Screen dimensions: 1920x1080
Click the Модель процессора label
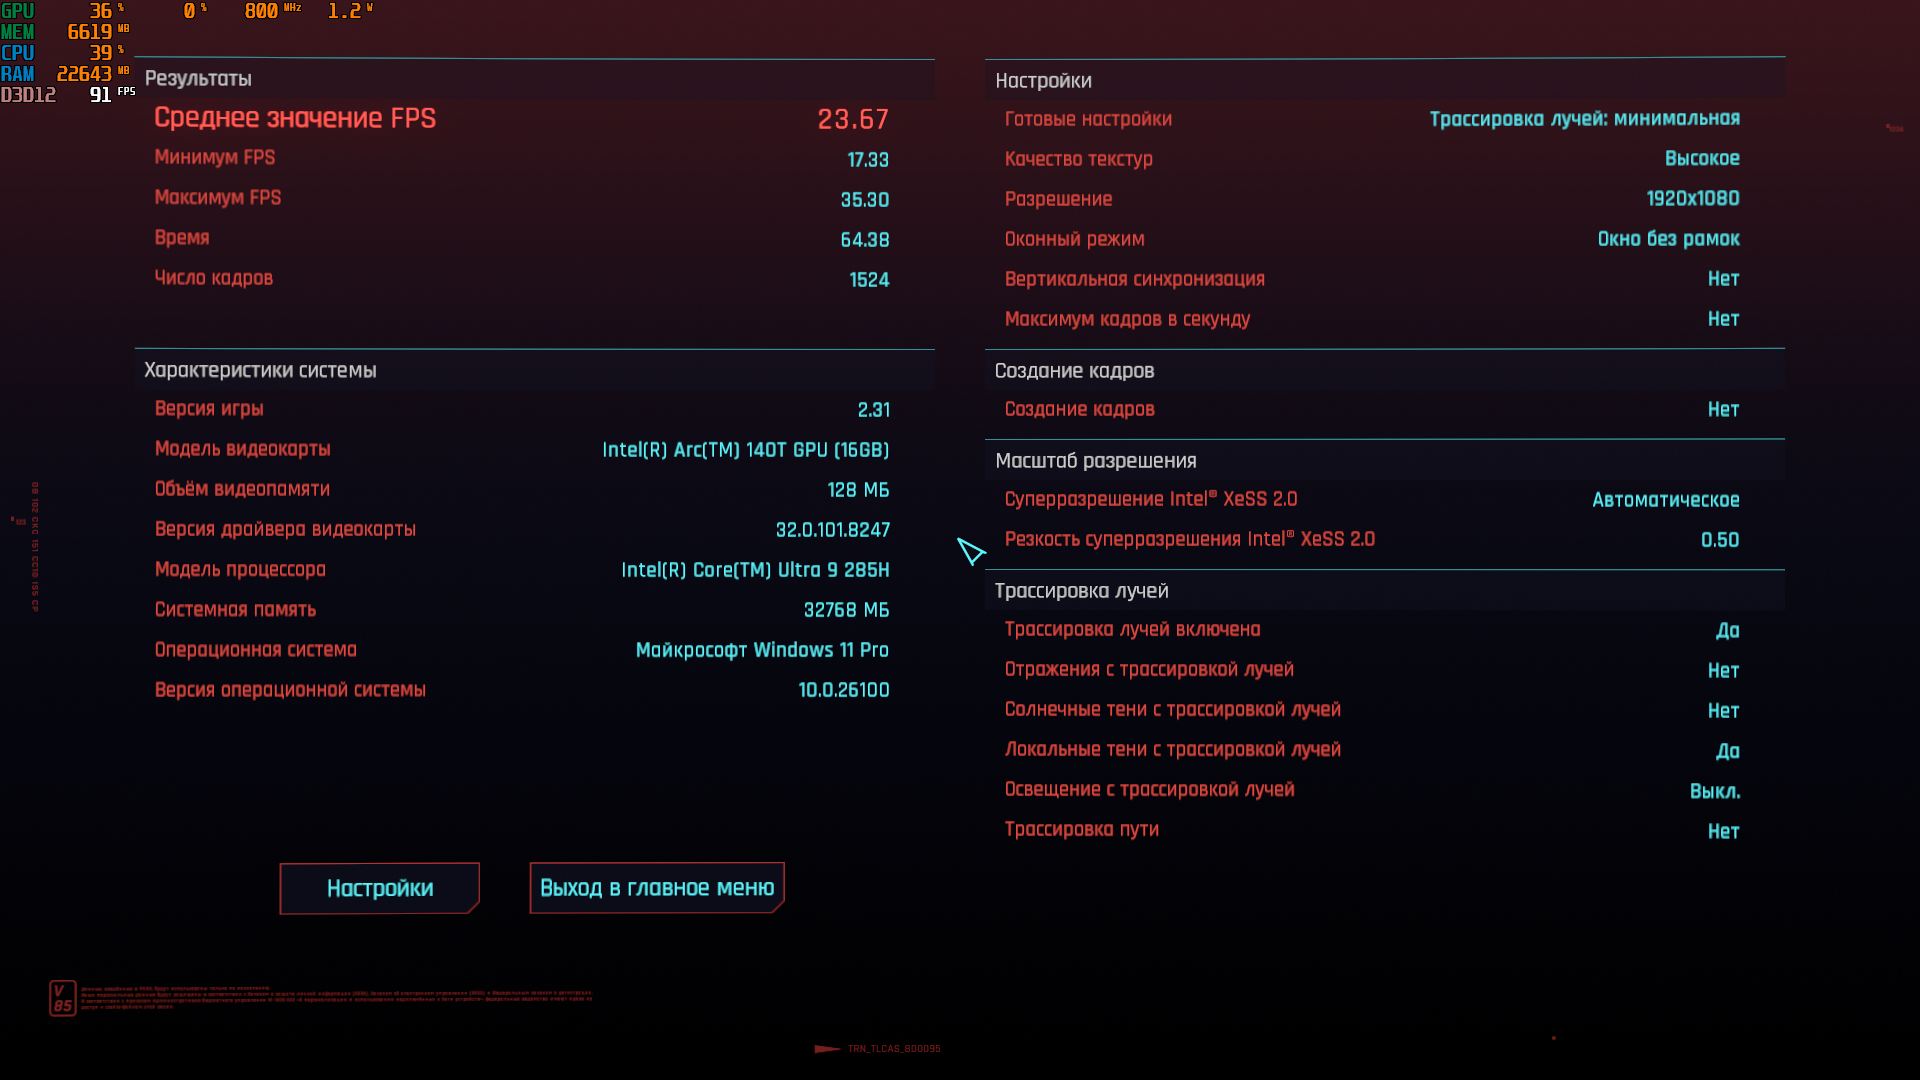pos(240,569)
